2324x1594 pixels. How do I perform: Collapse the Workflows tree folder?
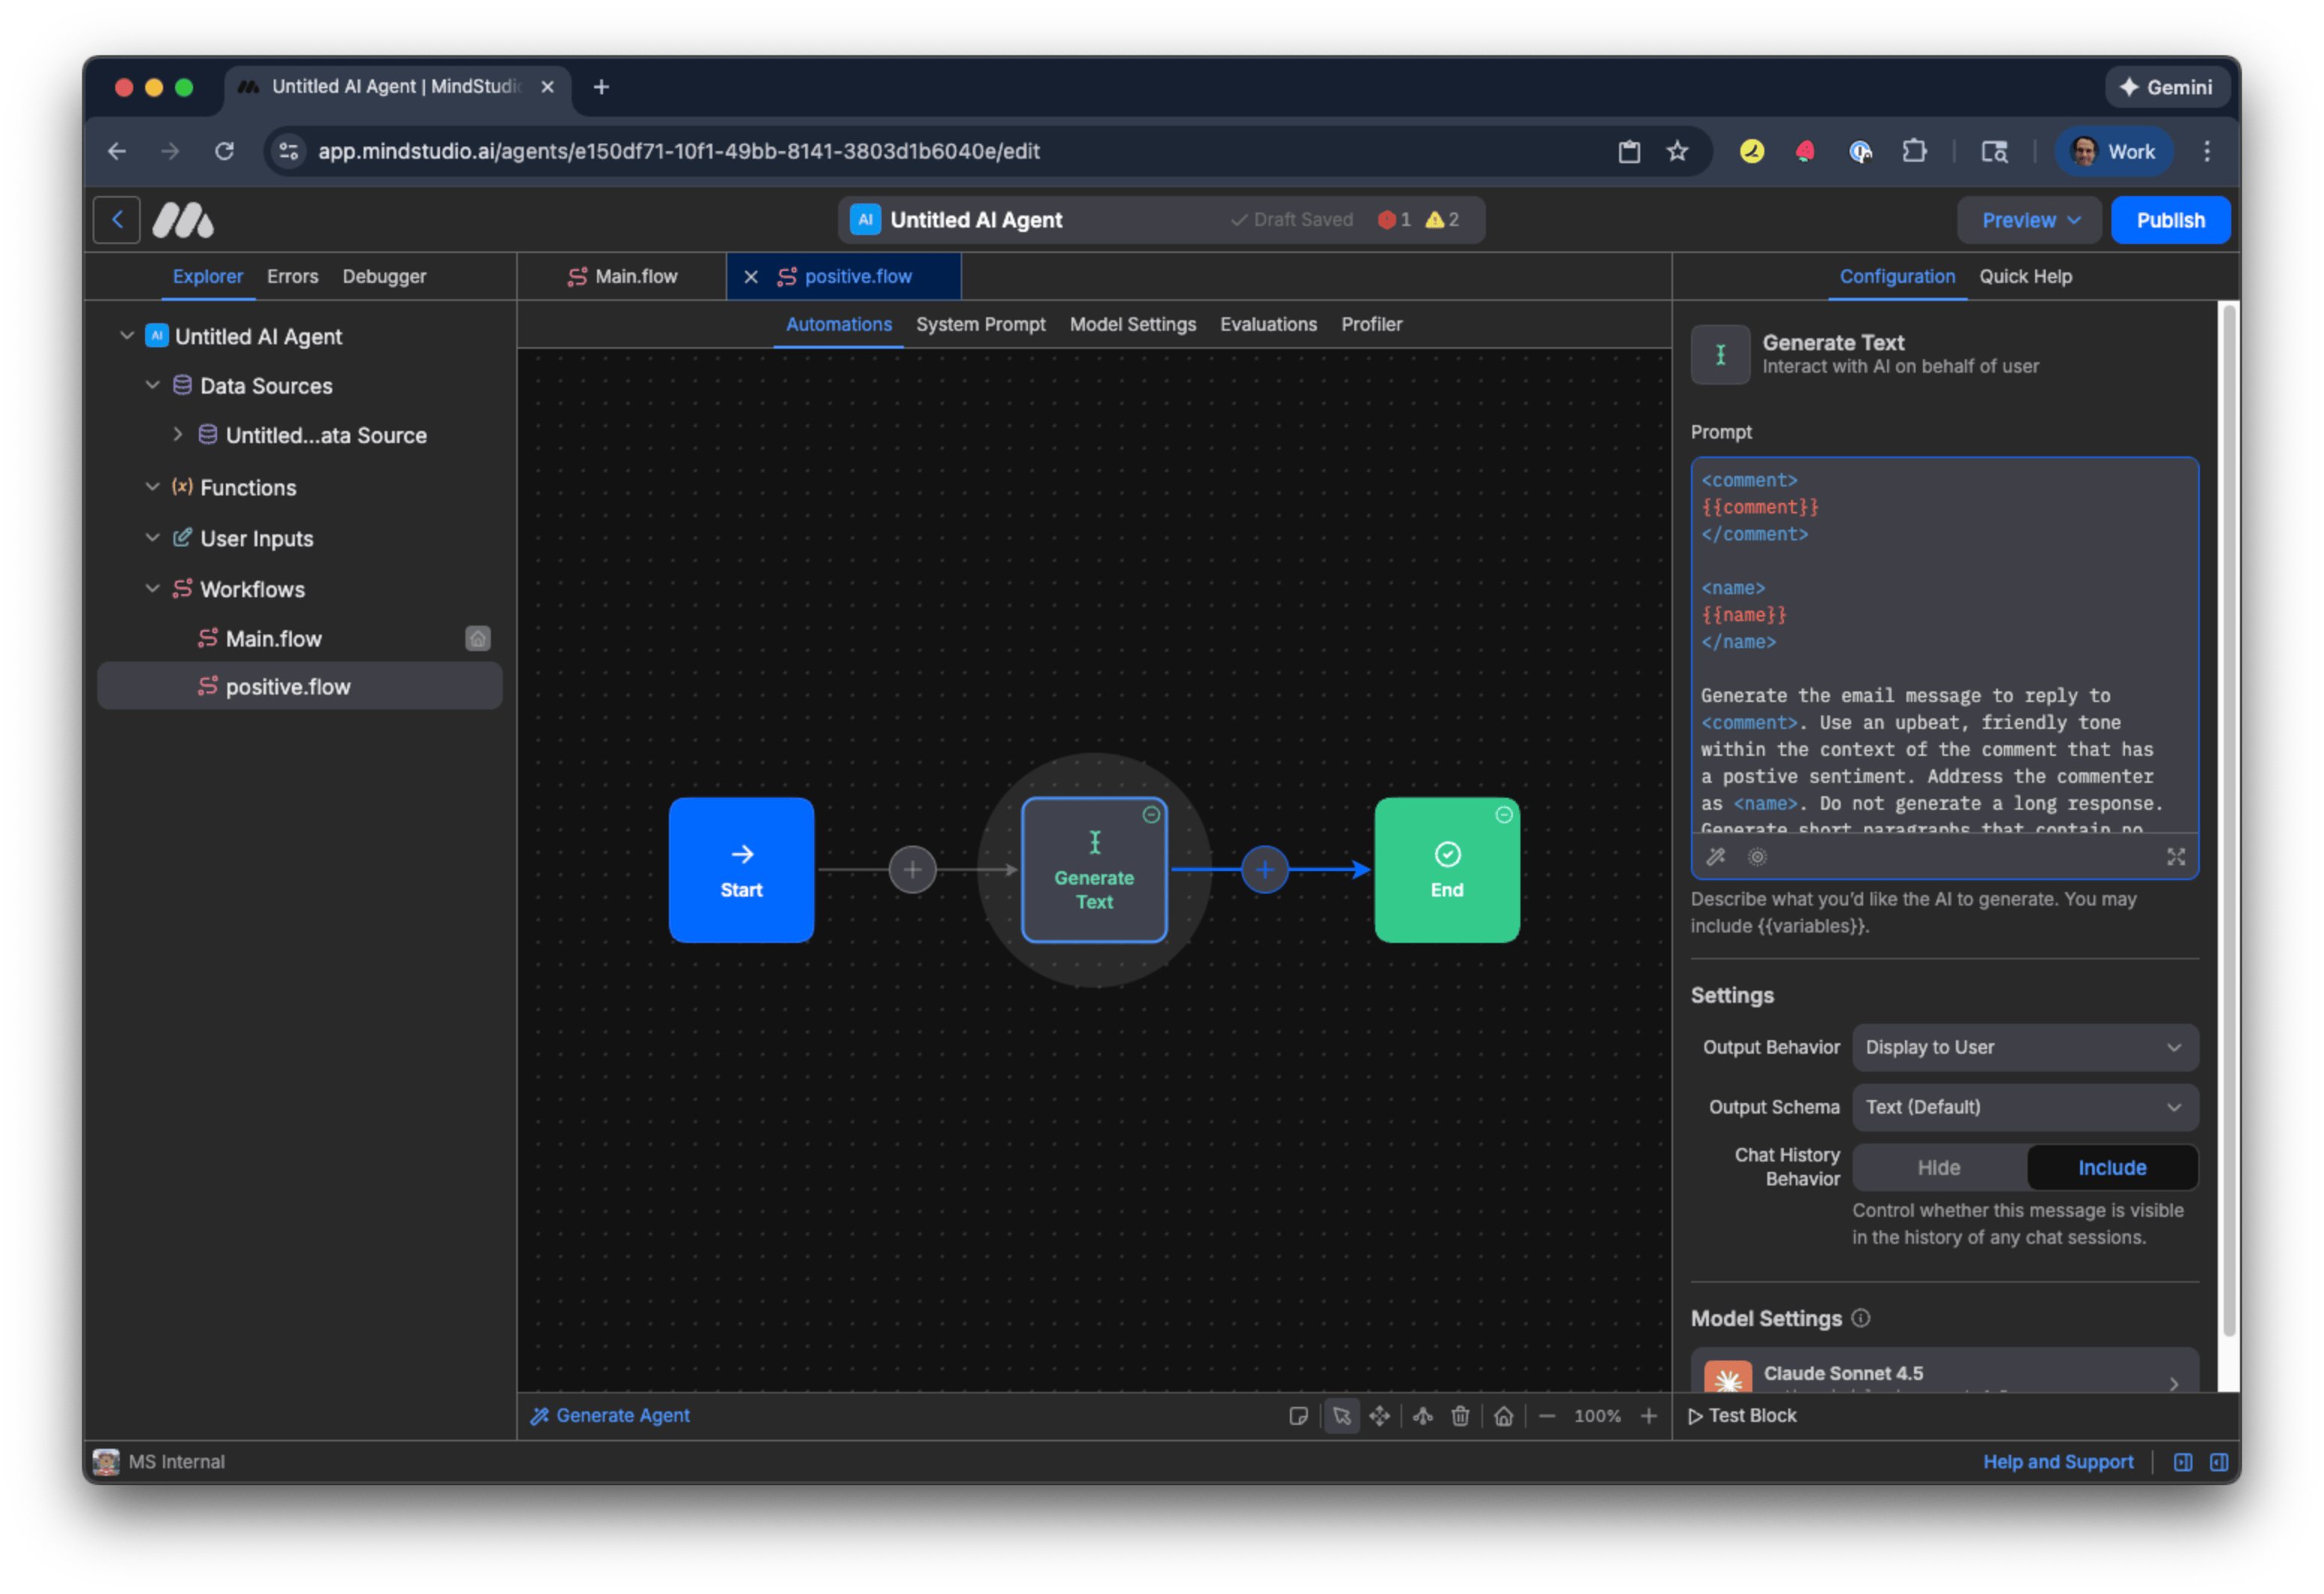click(x=153, y=589)
